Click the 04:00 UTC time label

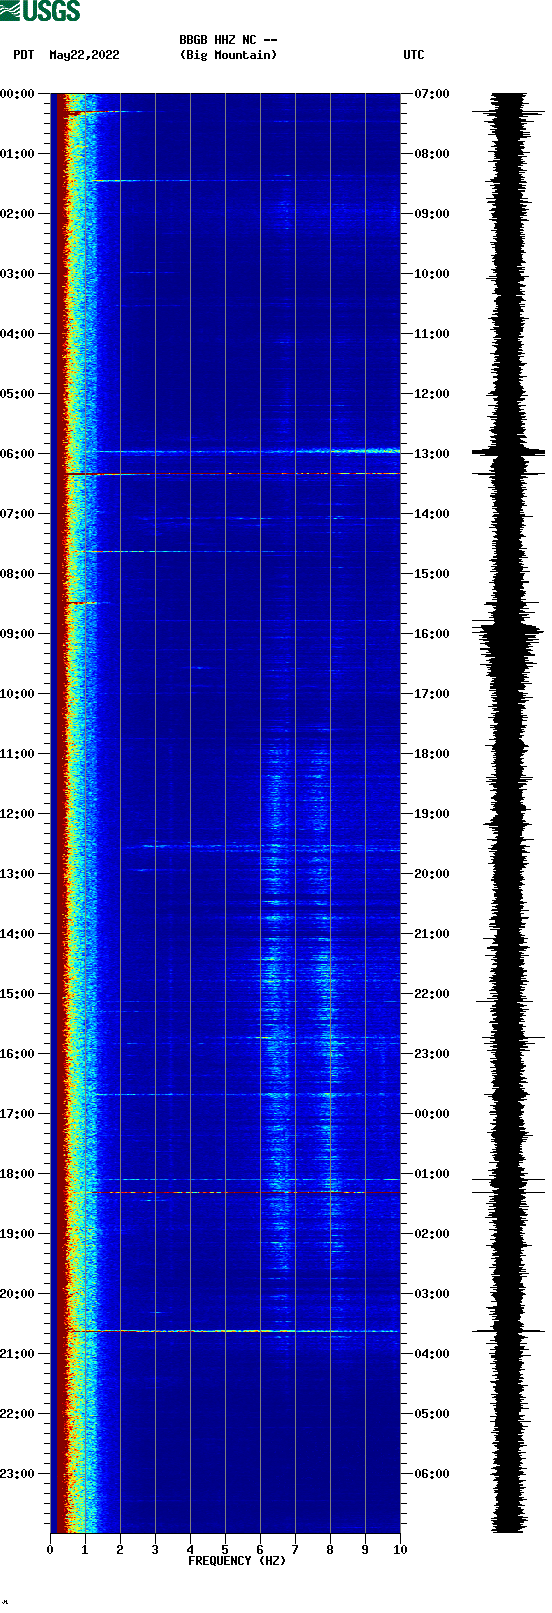[x=432, y=1354]
